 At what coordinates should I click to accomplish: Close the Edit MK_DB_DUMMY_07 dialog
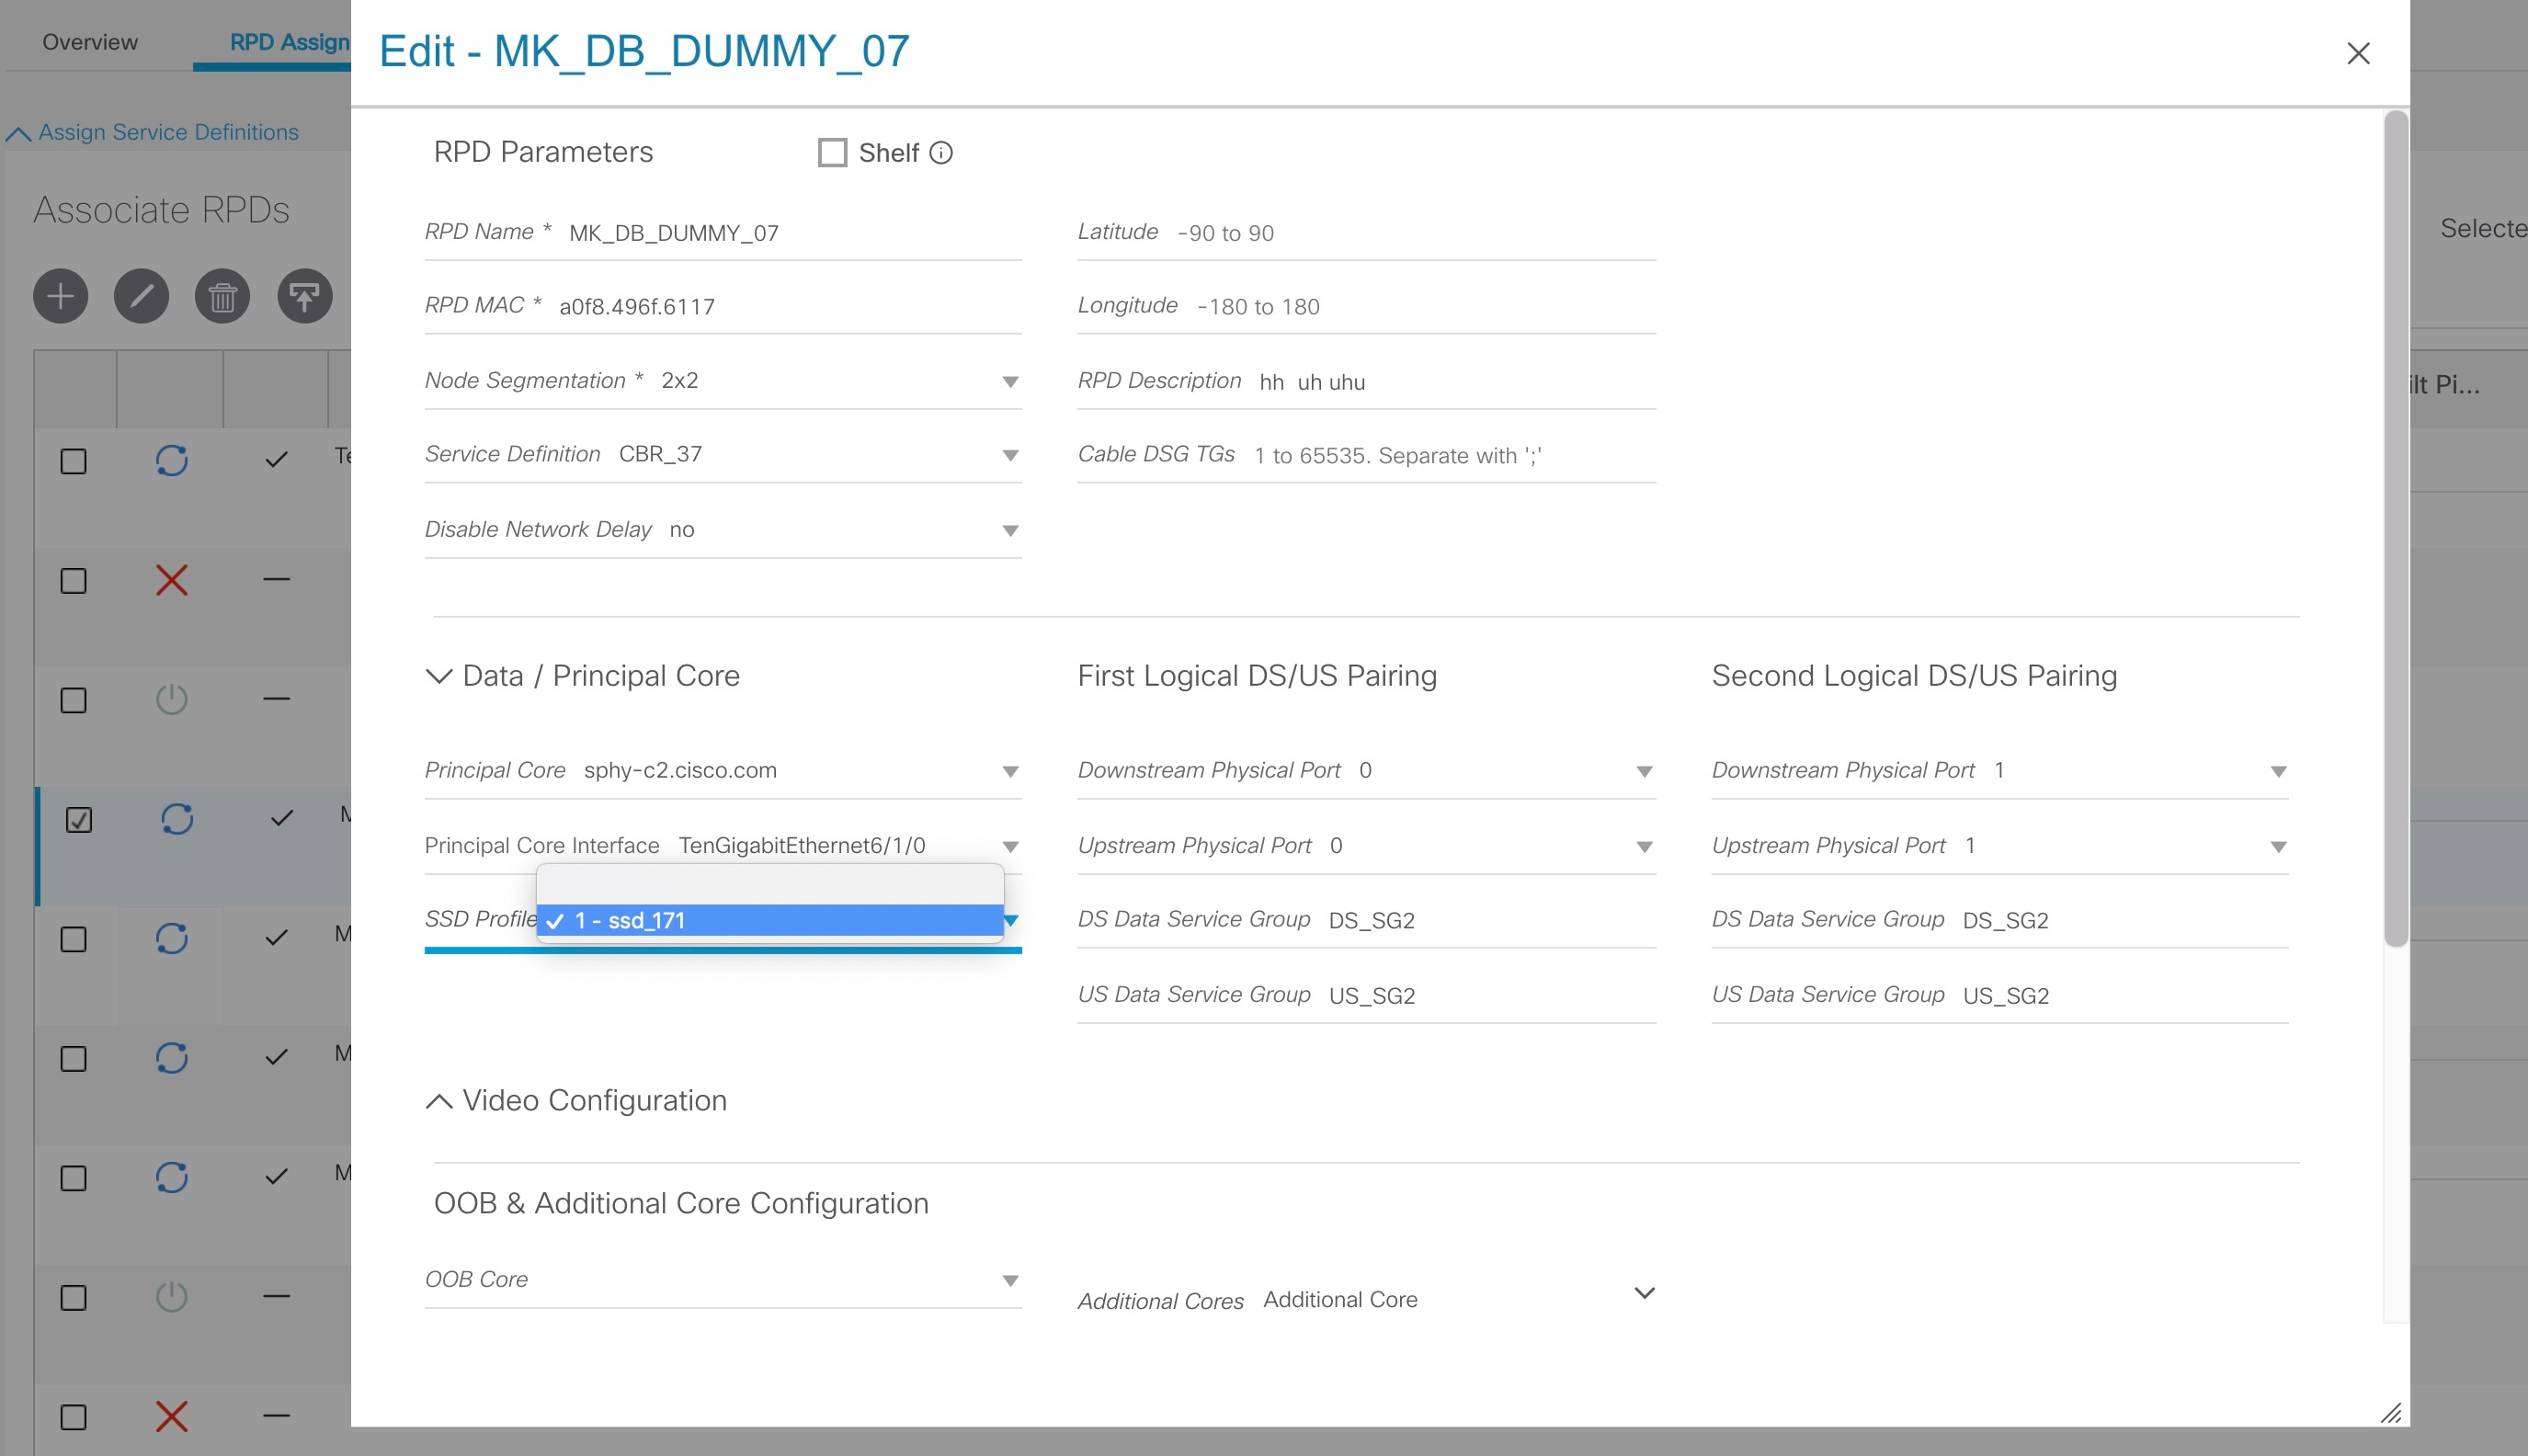tap(2359, 53)
